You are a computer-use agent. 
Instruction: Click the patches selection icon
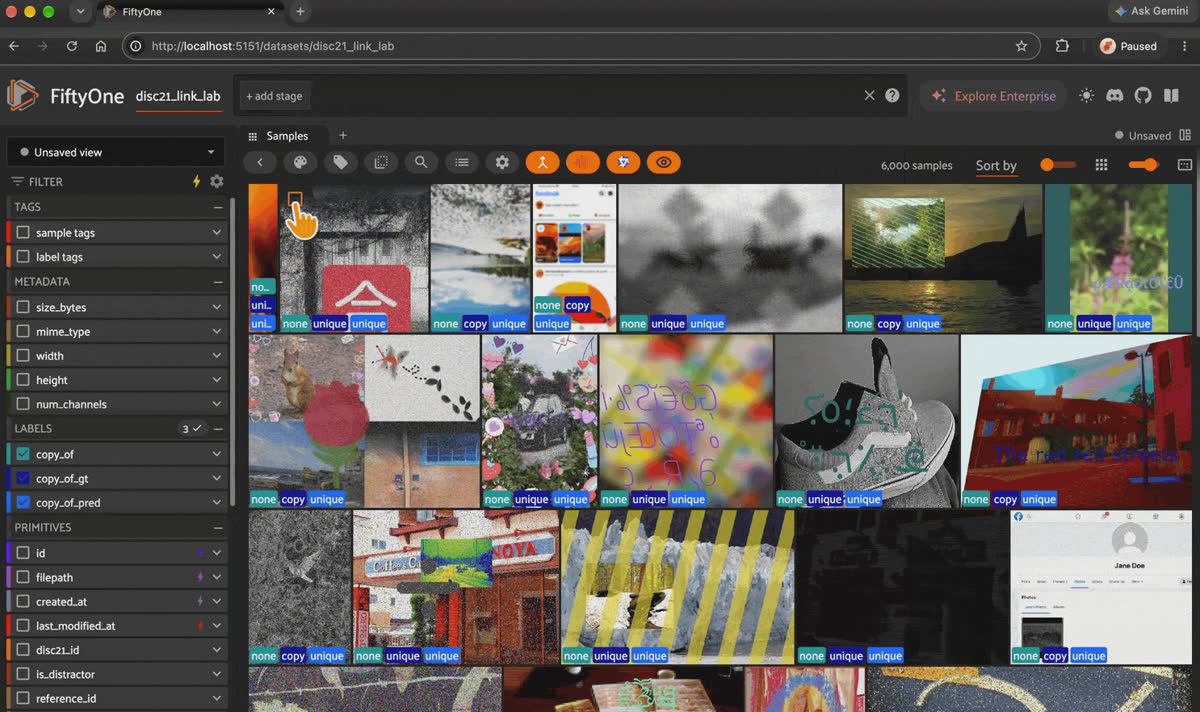(x=381, y=163)
